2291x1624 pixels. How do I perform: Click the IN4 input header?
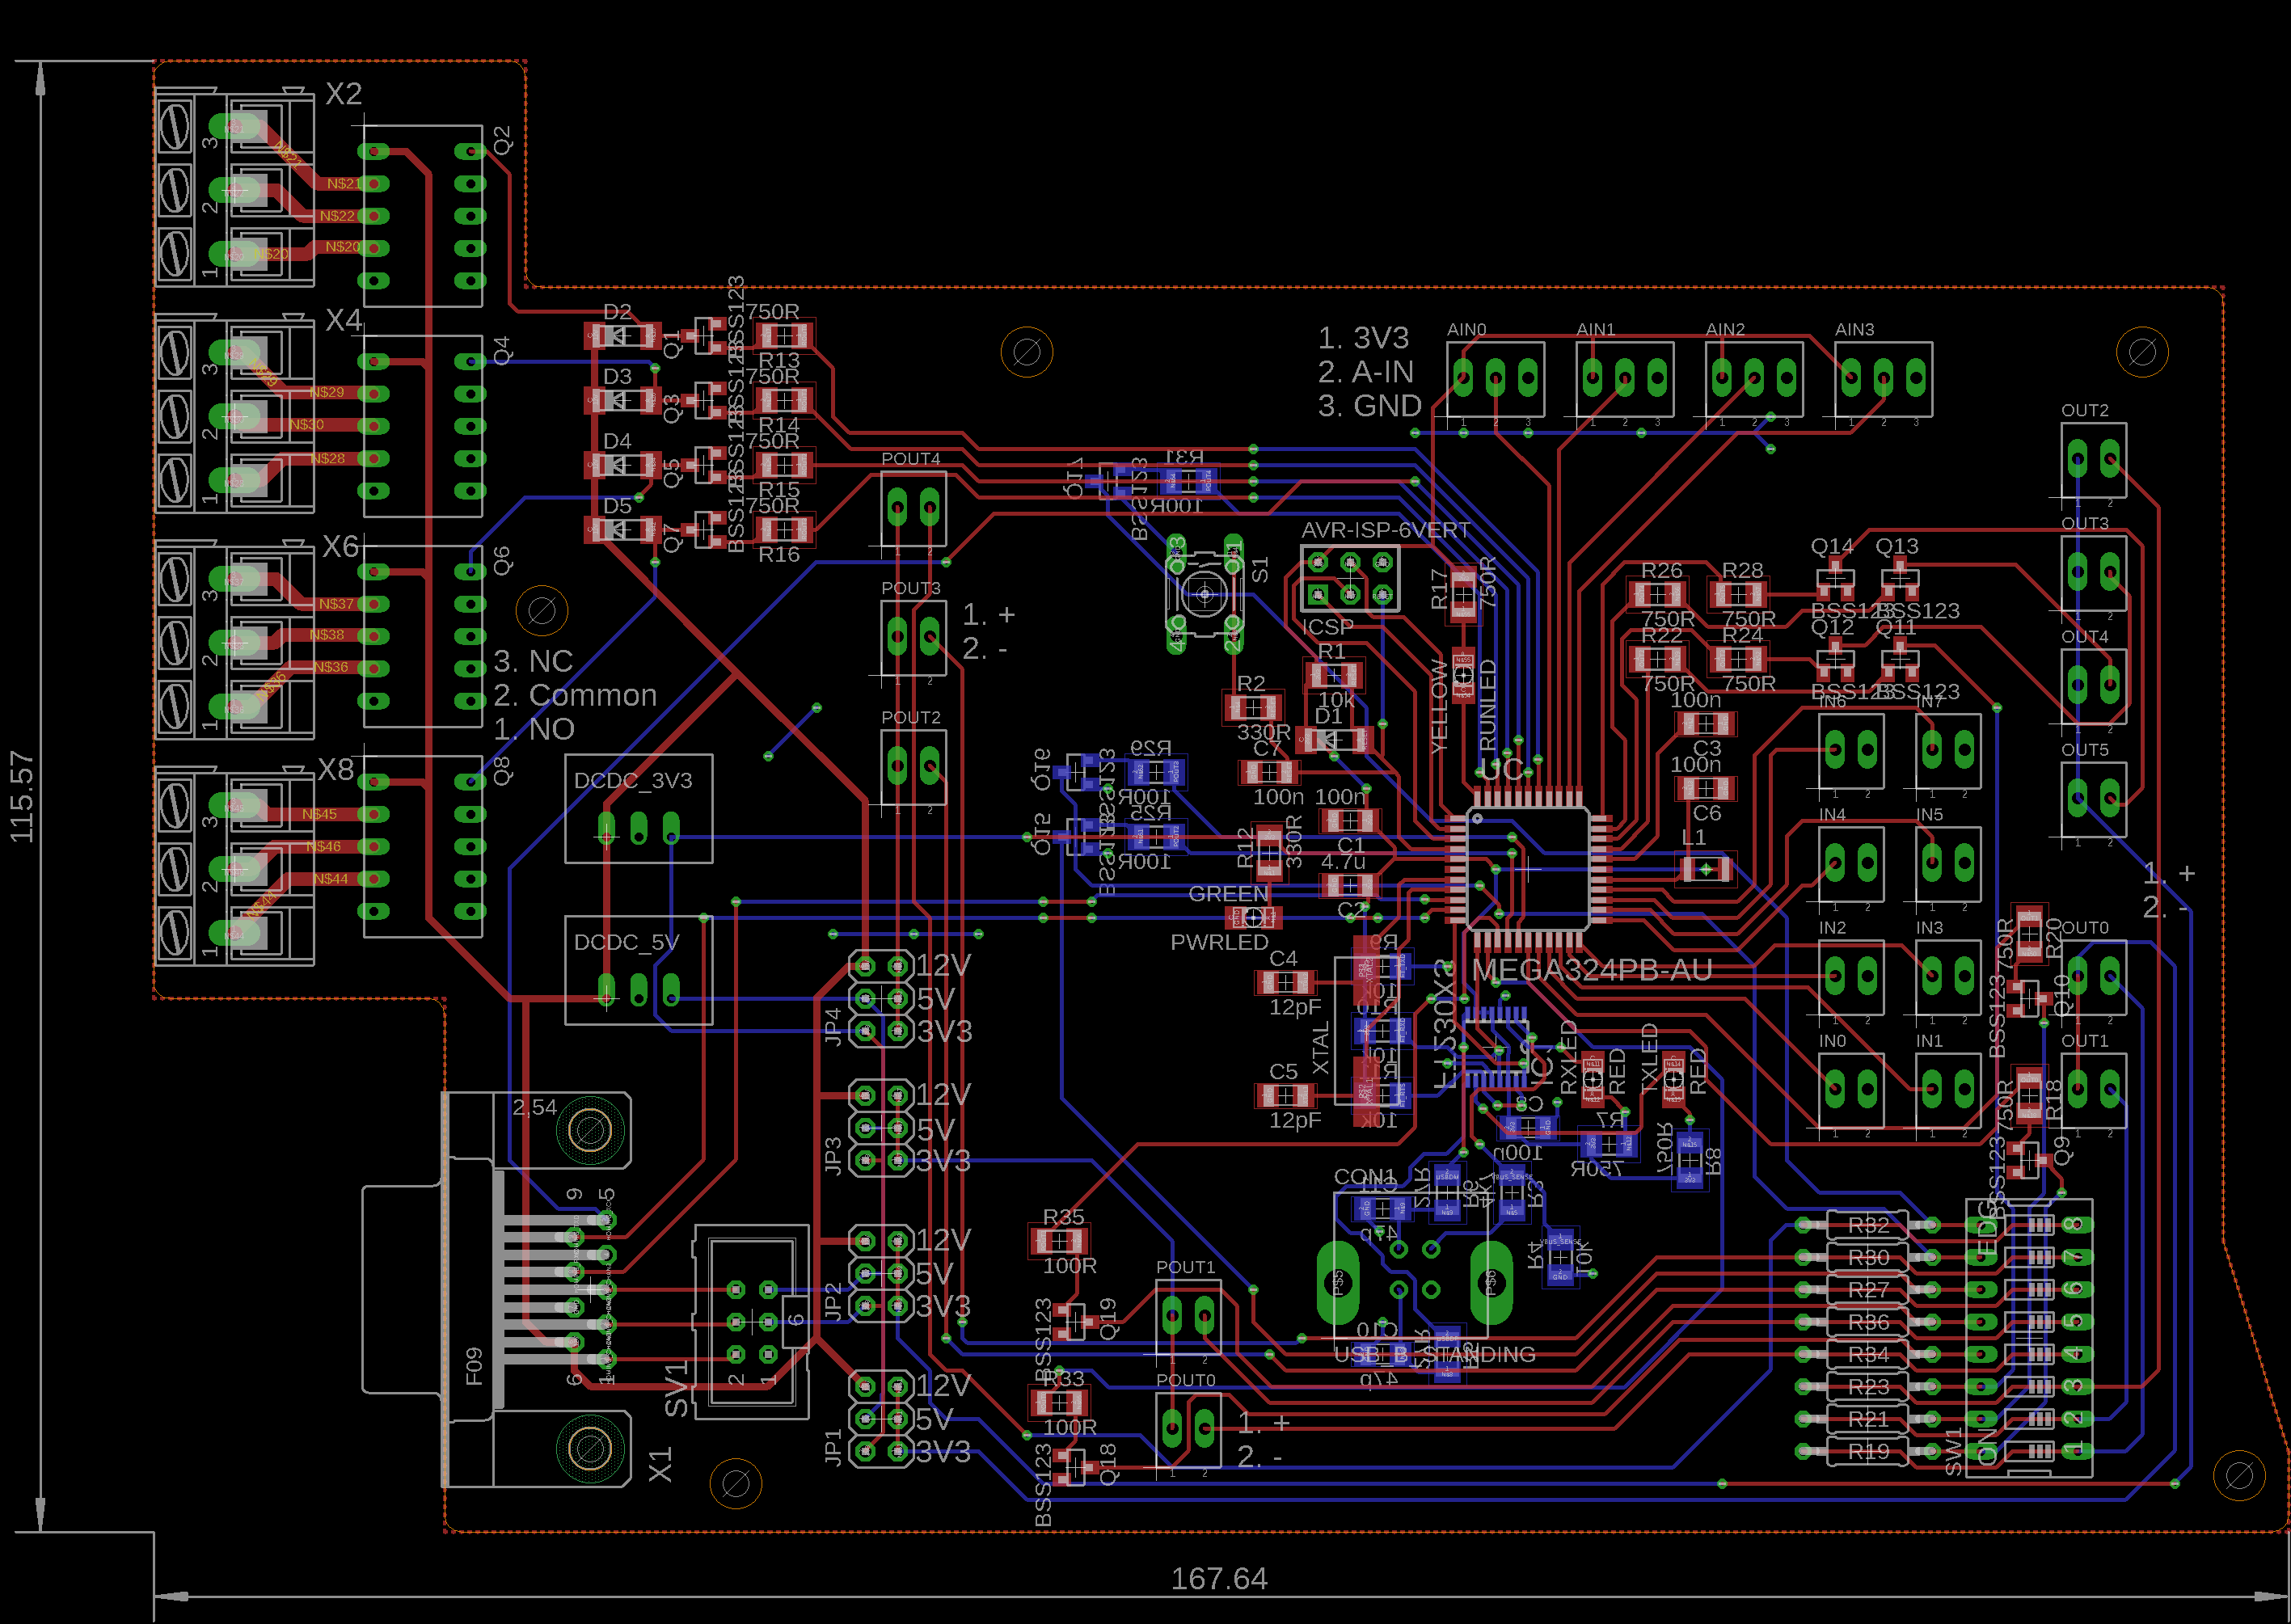[1851, 864]
